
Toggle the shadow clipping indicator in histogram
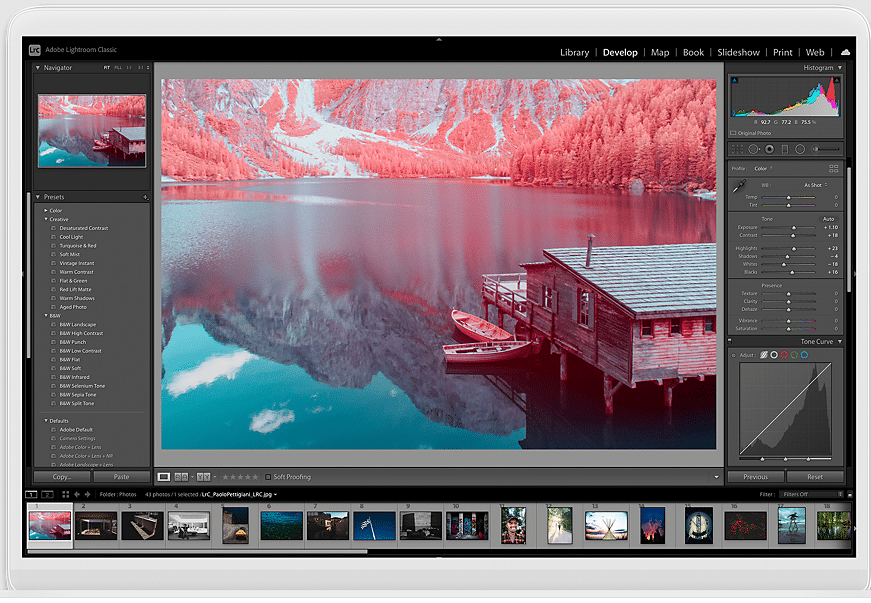[734, 81]
